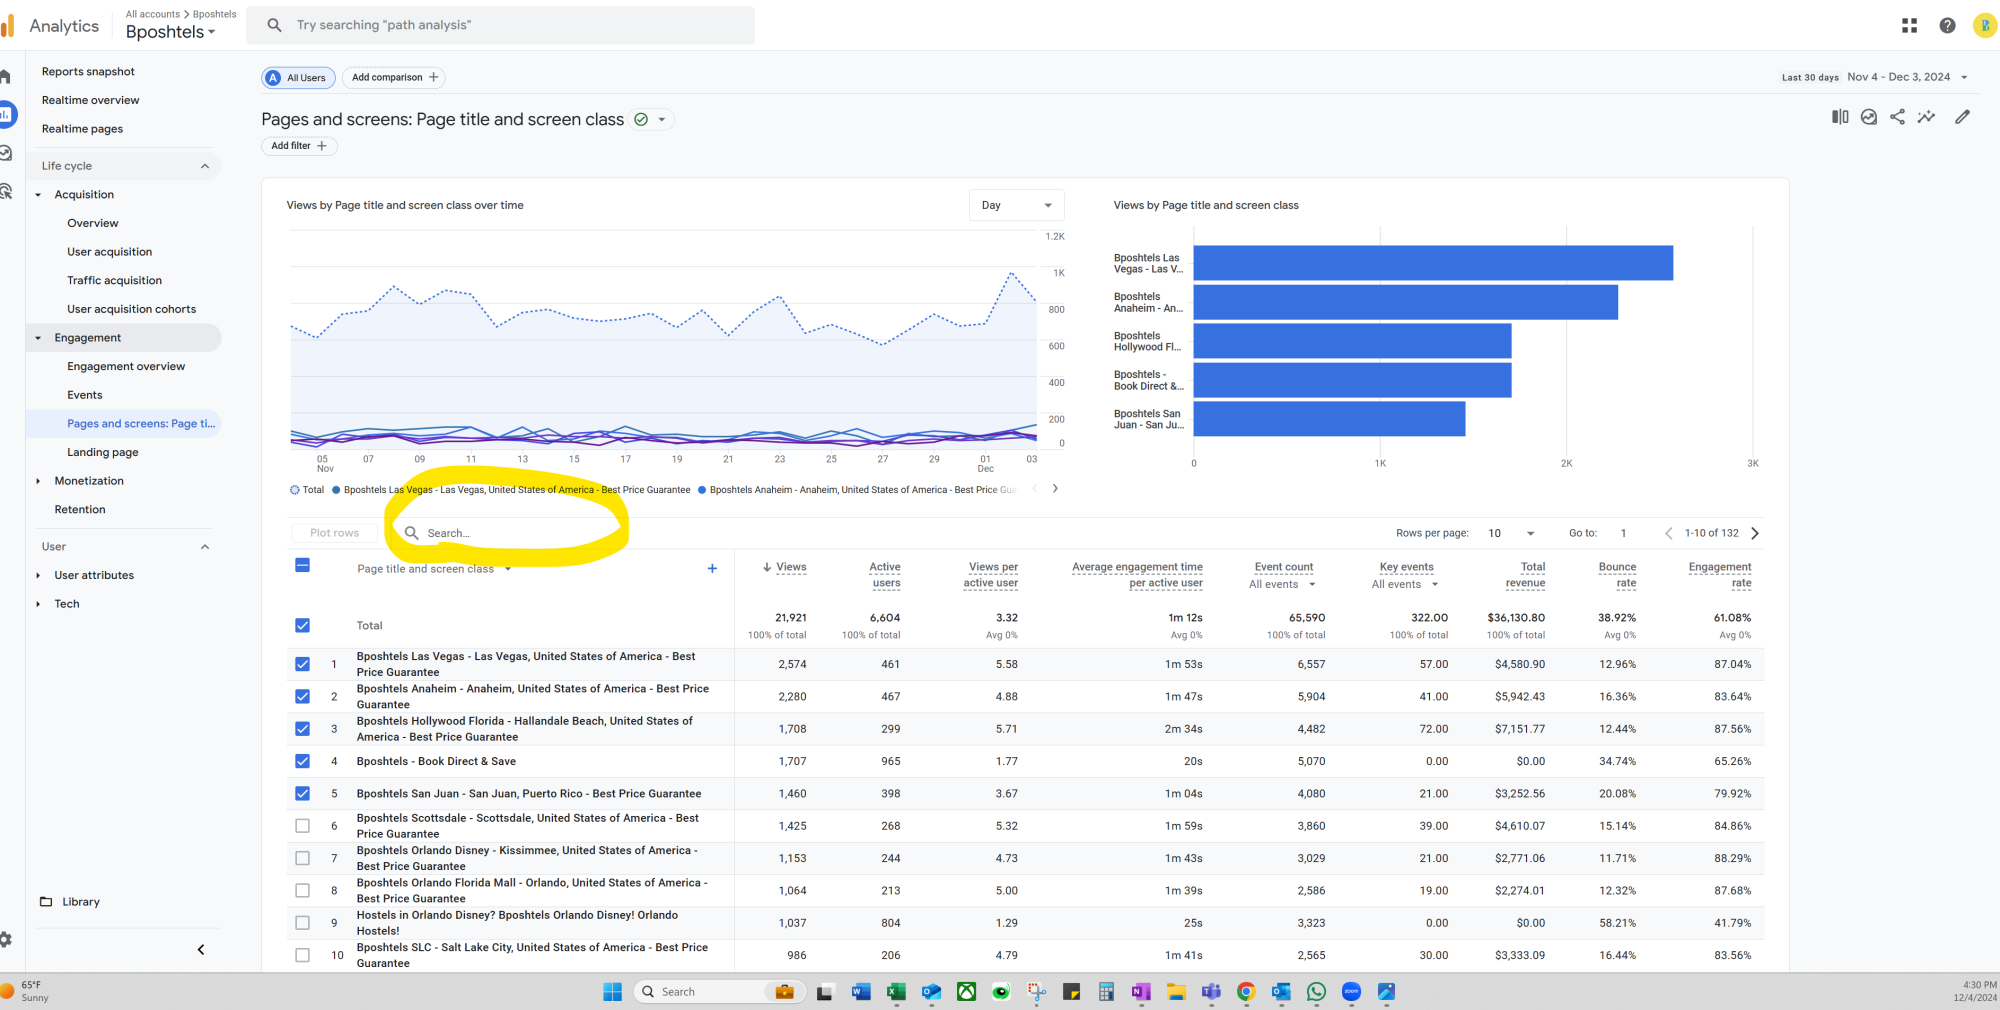Collapse the left navigation panel arrow
Image resolution: width=2000 pixels, height=1010 pixels.
201,949
